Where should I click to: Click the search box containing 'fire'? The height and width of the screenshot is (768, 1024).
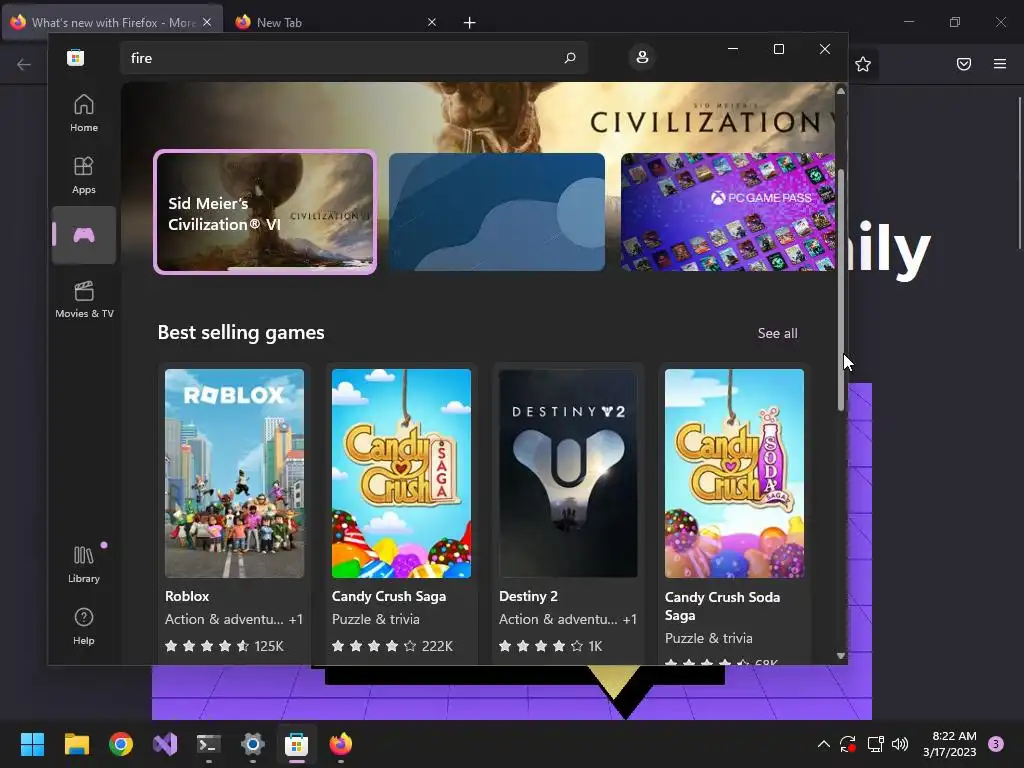[x=353, y=57]
